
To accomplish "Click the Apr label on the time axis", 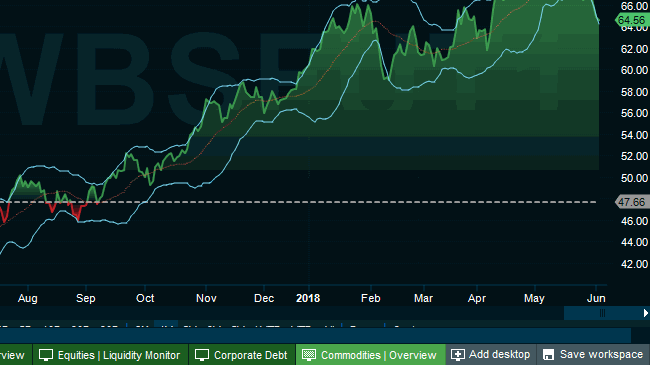I will [477, 298].
